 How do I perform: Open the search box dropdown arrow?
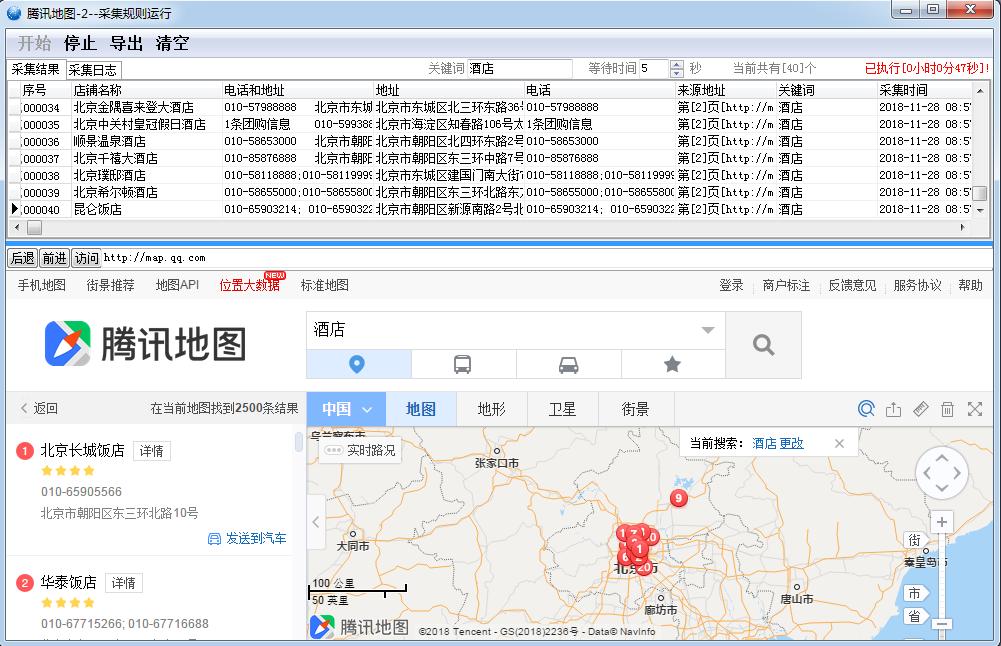click(707, 330)
